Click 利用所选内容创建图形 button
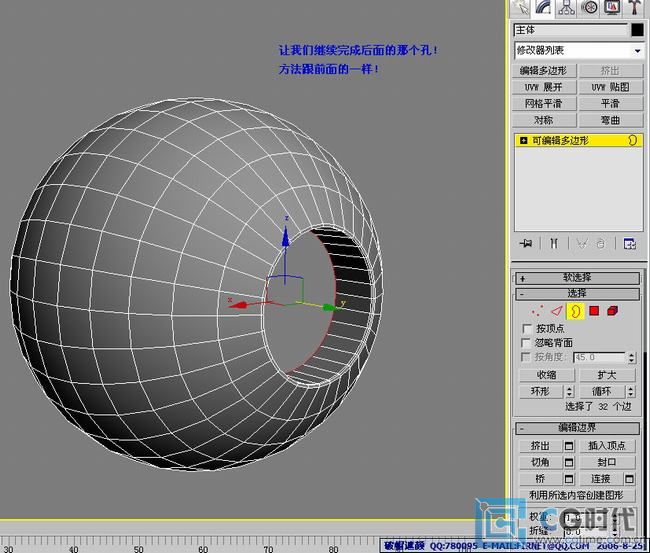Image resolution: width=650 pixels, height=553 pixels. coord(577,495)
